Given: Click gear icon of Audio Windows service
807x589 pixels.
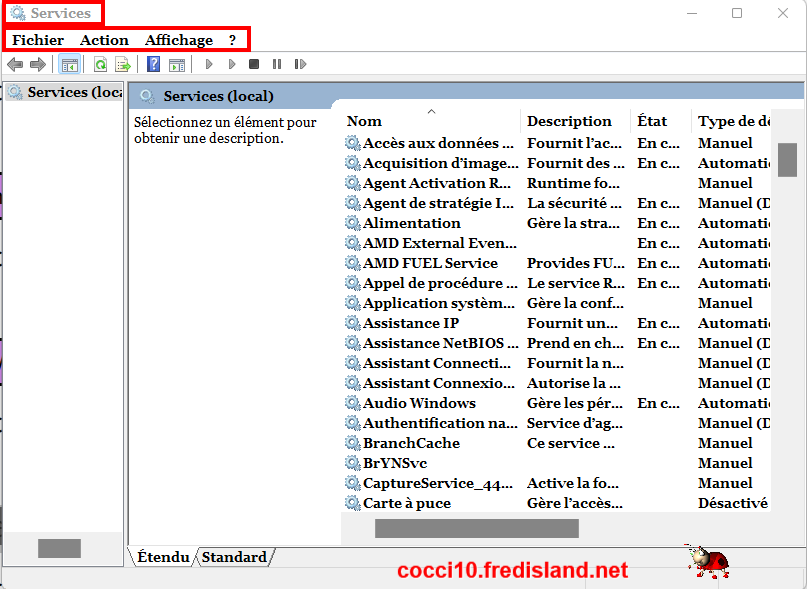Looking at the screenshot, I should coord(353,403).
